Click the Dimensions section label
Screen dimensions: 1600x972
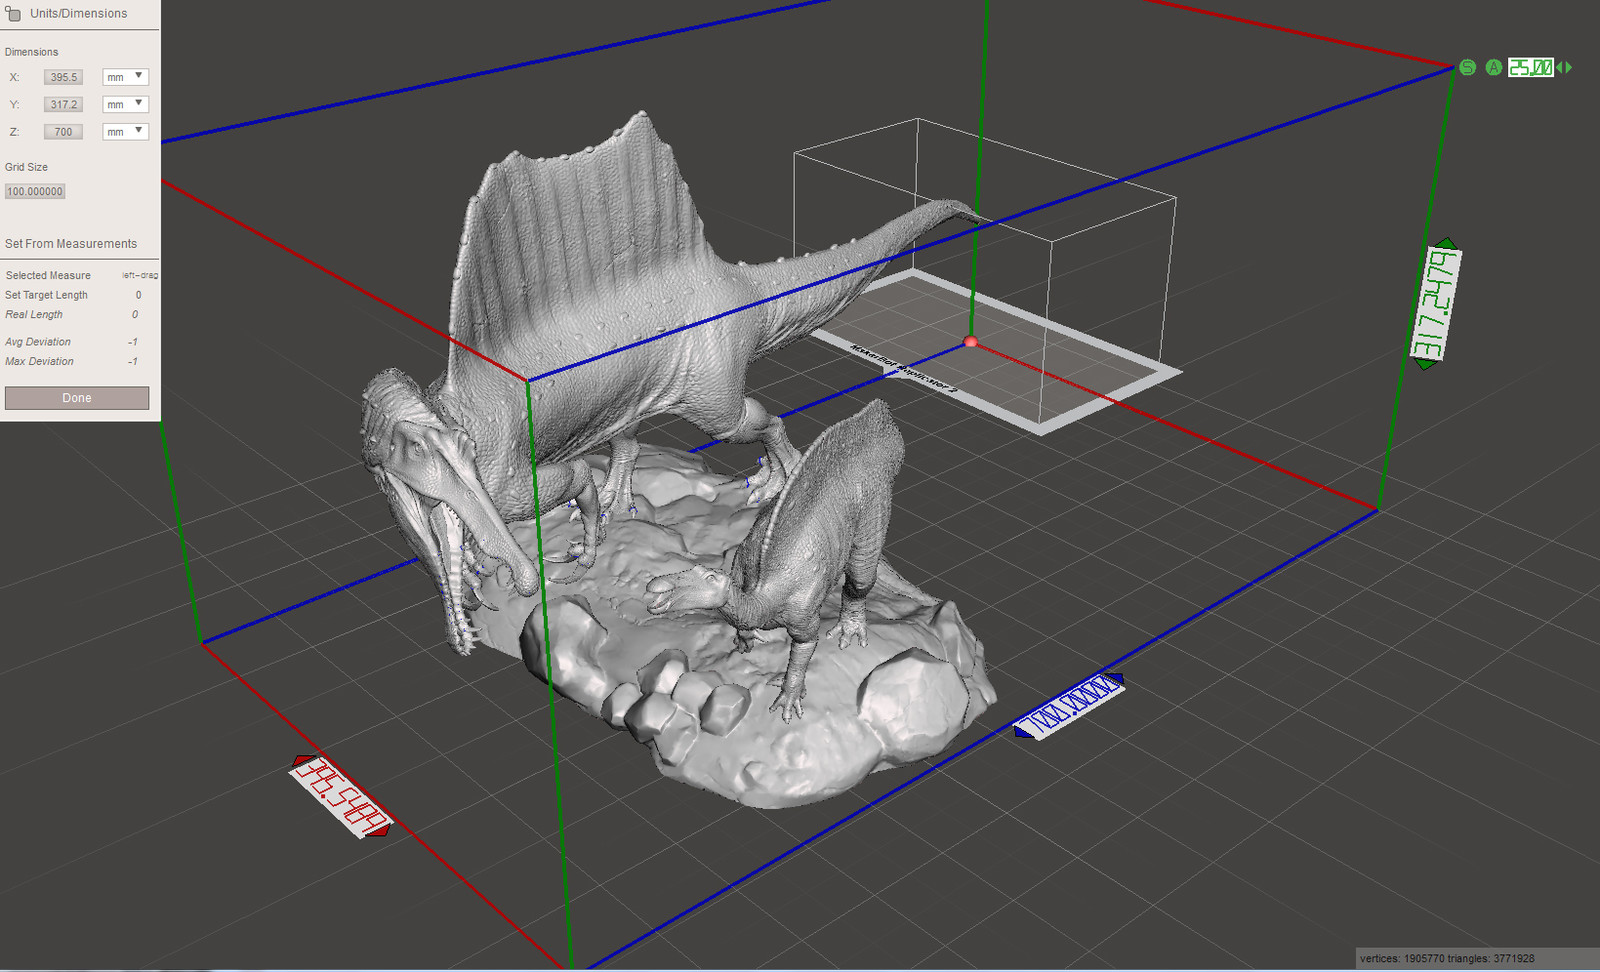(31, 52)
